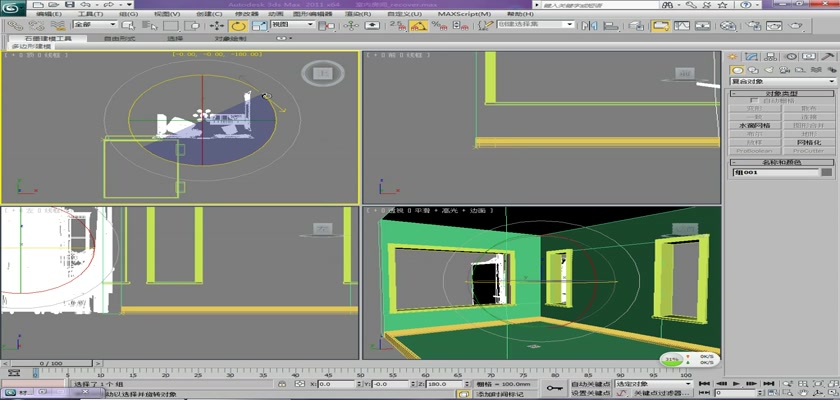840x400 pixels.
Task: Click the Unlink Selection icon
Action: tap(36, 25)
